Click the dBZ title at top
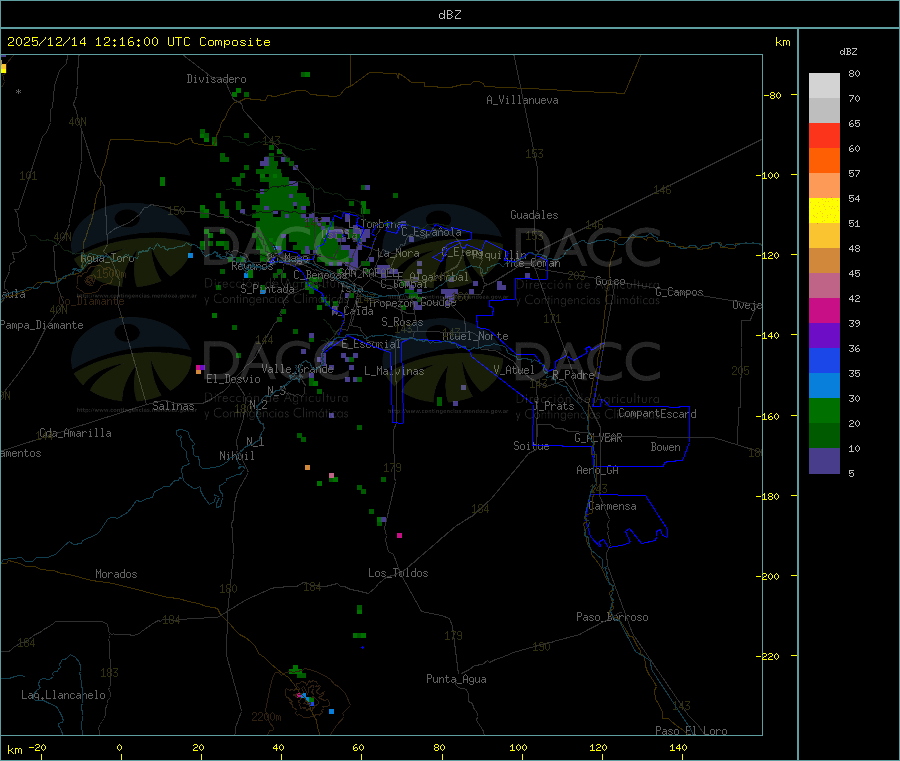This screenshot has height=761, width=900. pos(449,15)
